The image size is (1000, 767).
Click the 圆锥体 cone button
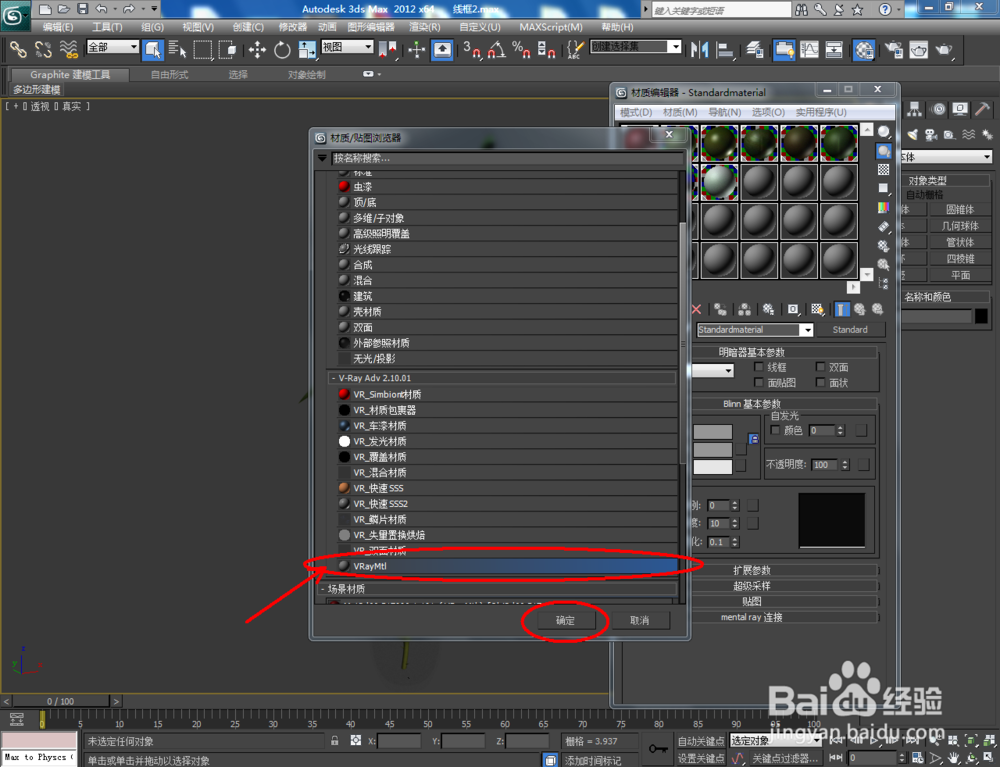coord(960,209)
